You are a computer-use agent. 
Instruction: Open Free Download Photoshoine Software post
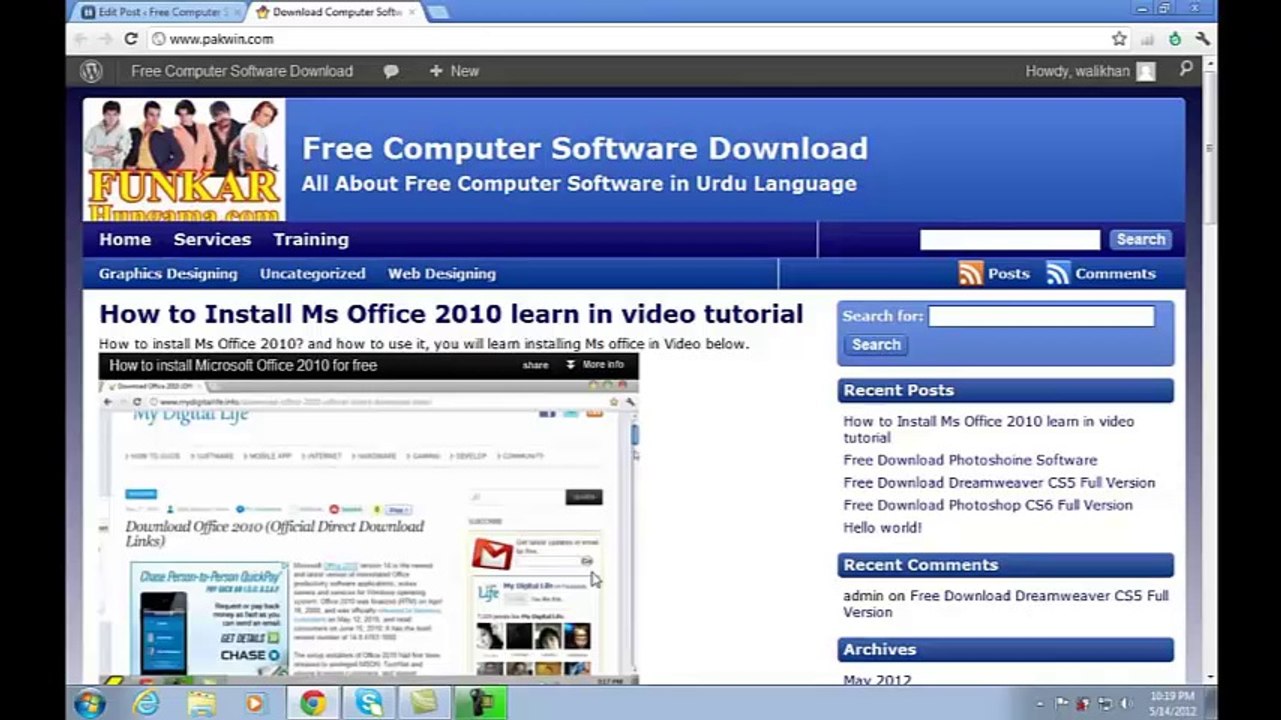[x=970, y=460]
